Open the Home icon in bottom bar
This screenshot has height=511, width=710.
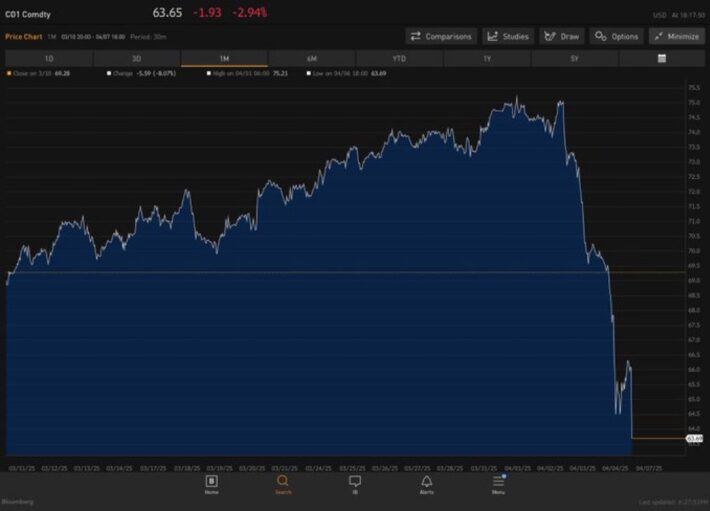[x=211, y=481]
